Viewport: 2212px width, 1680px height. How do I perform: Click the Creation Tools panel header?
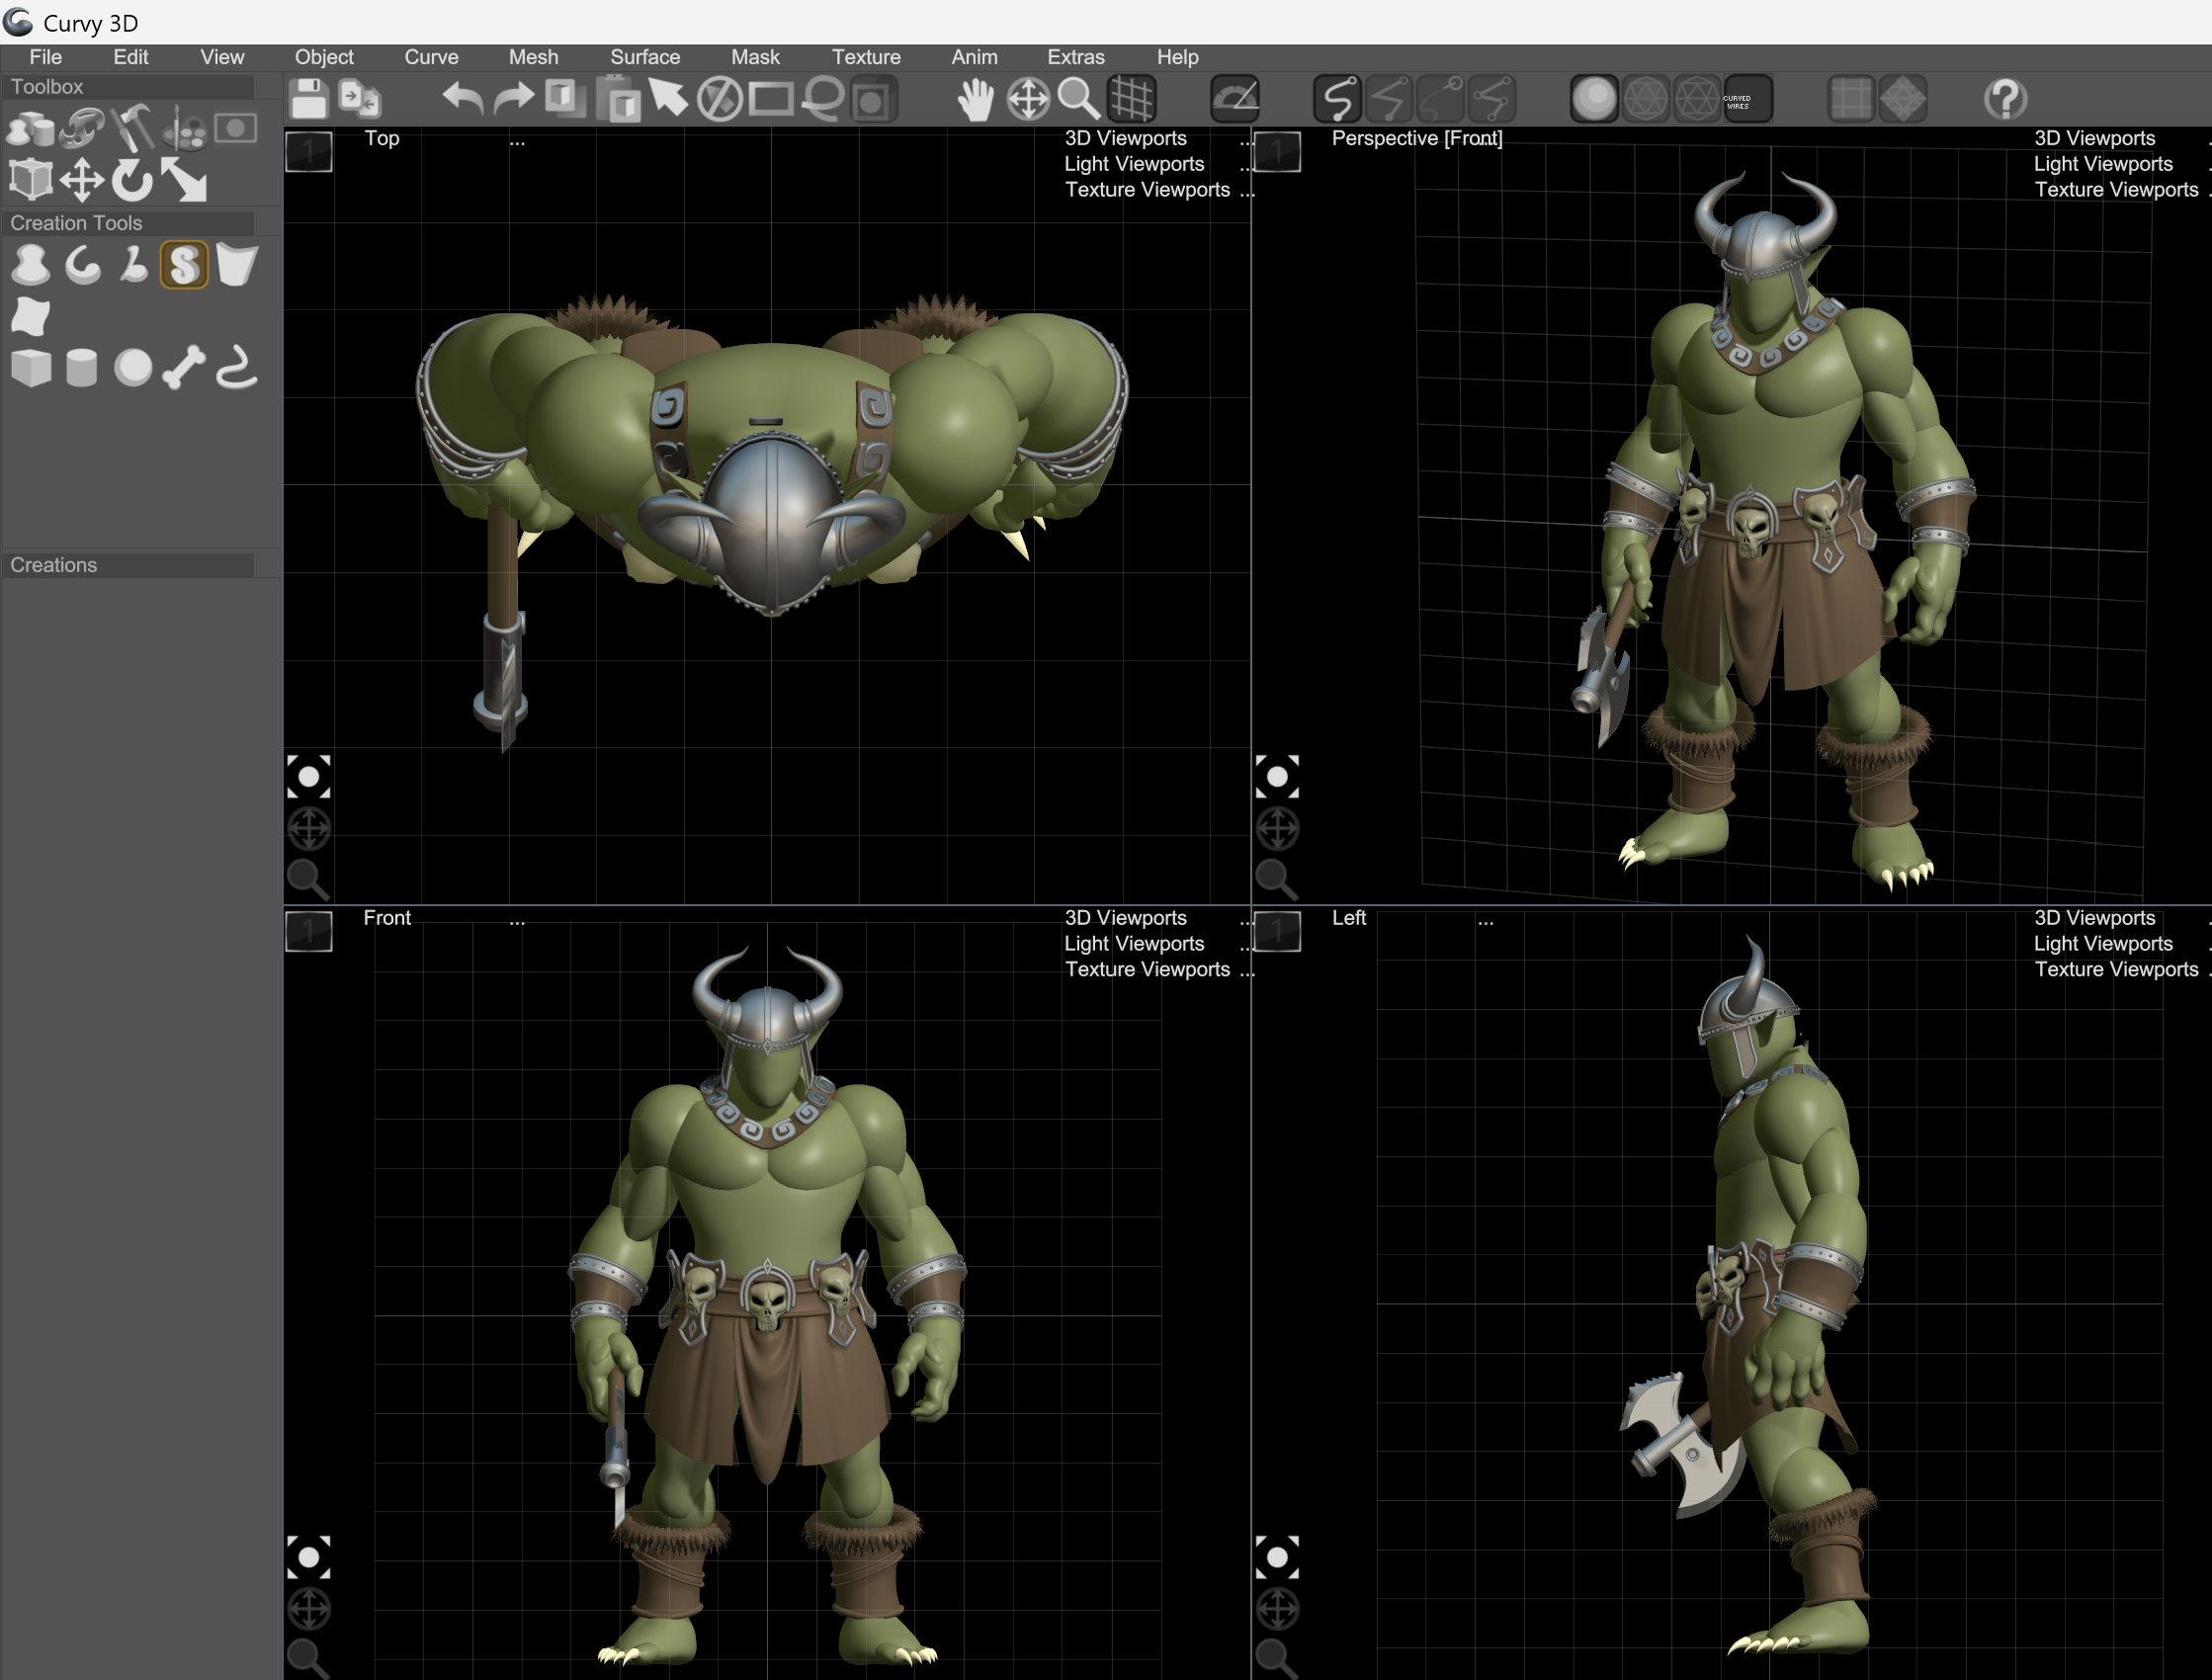click(x=128, y=223)
